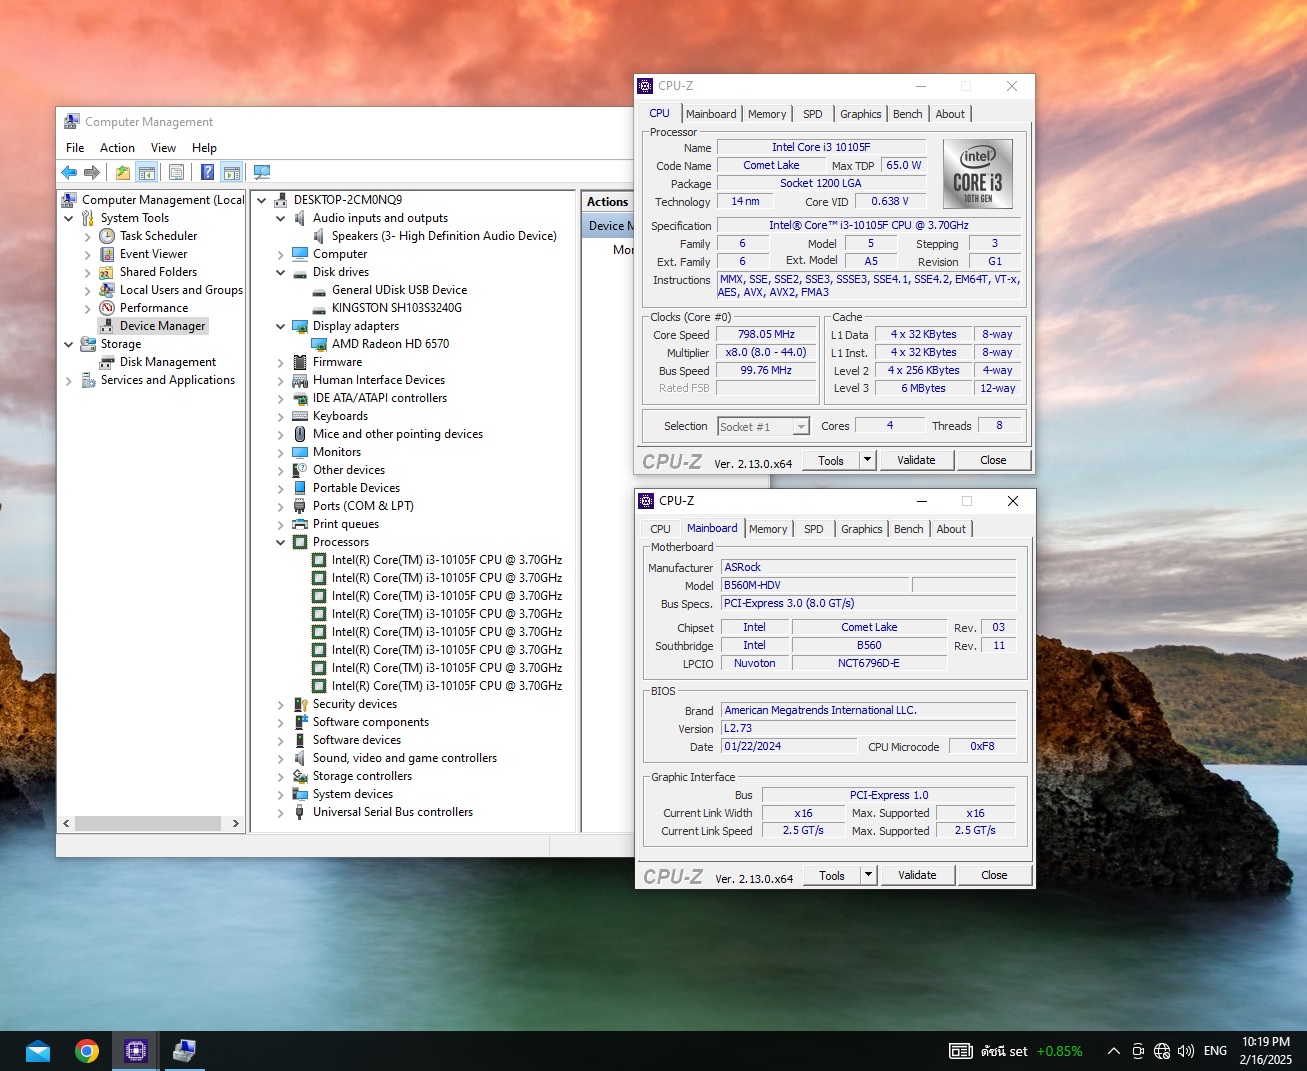Switch to the Memory tab in upper CPU-Z
Image resolution: width=1307 pixels, height=1071 pixels.
click(767, 114)
